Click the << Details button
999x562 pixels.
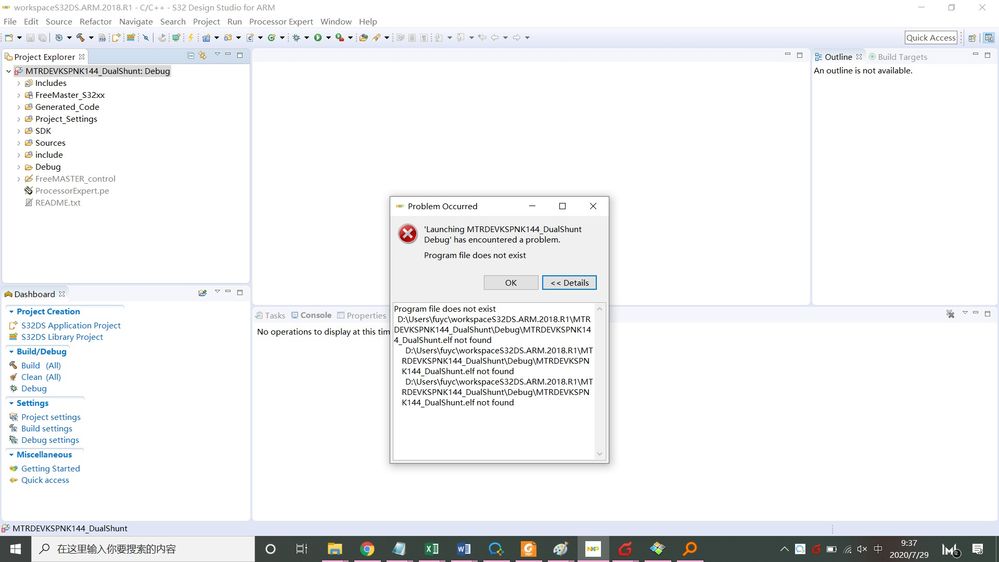(x=569, y=282)
